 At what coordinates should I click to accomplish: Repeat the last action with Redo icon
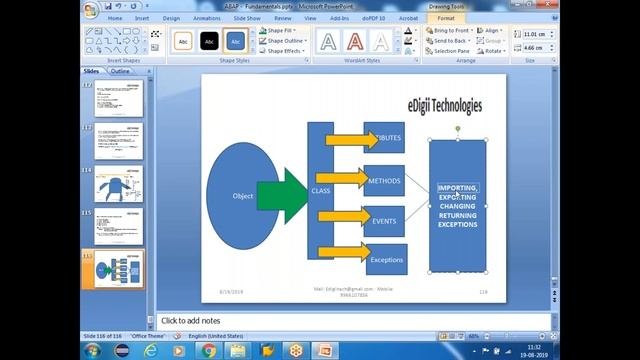coord(133,6)
